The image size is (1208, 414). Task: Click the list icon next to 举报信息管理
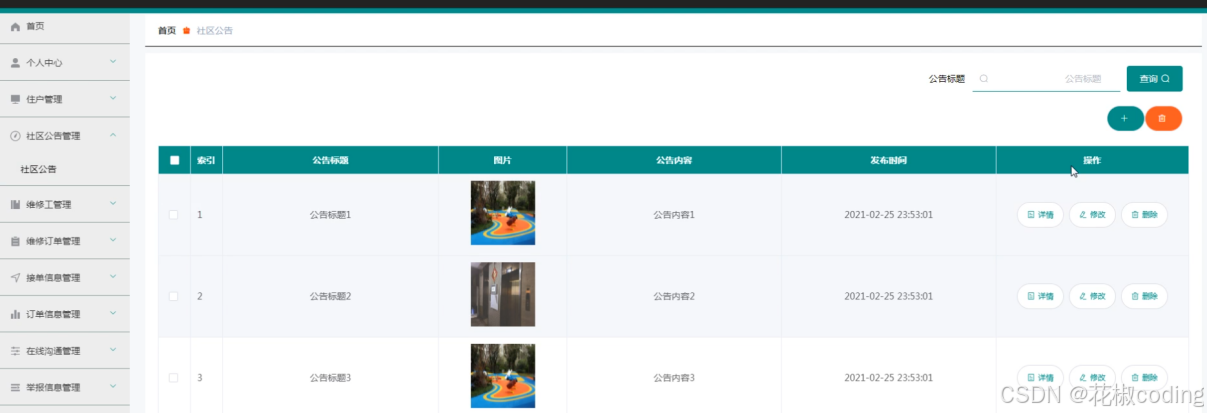coord(15,387)
